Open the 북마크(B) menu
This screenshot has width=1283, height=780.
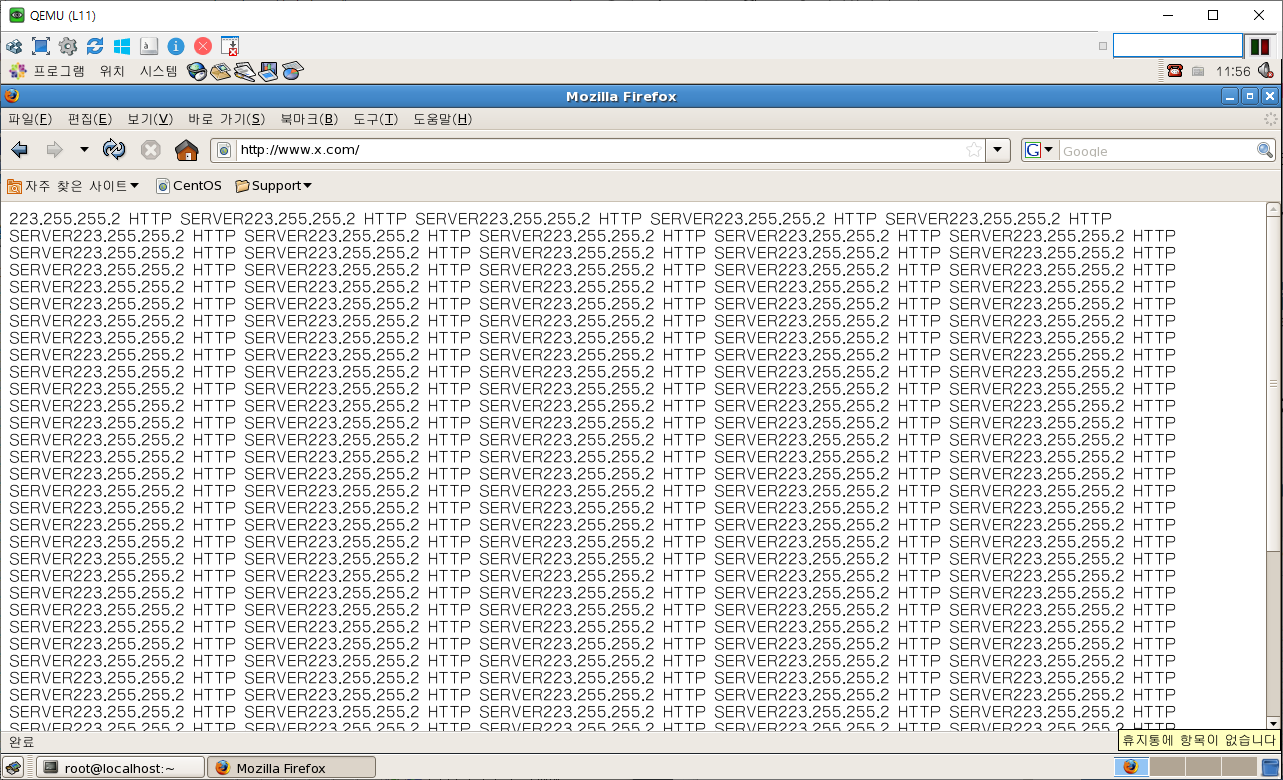coord(309,119)
